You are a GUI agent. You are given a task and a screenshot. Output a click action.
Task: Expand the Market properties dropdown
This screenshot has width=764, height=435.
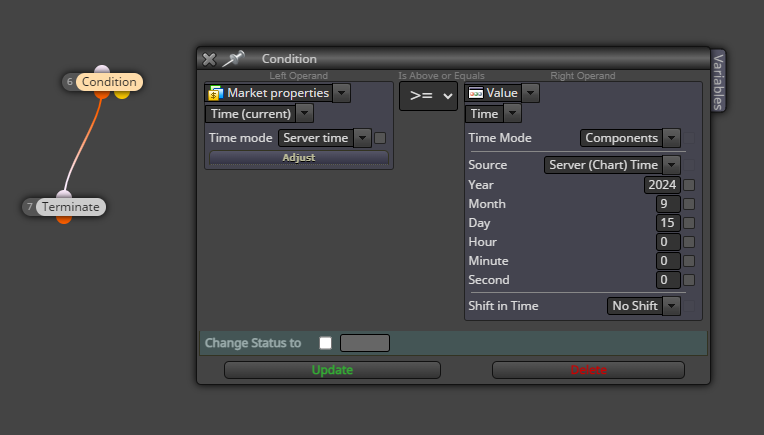coord(342,93)
